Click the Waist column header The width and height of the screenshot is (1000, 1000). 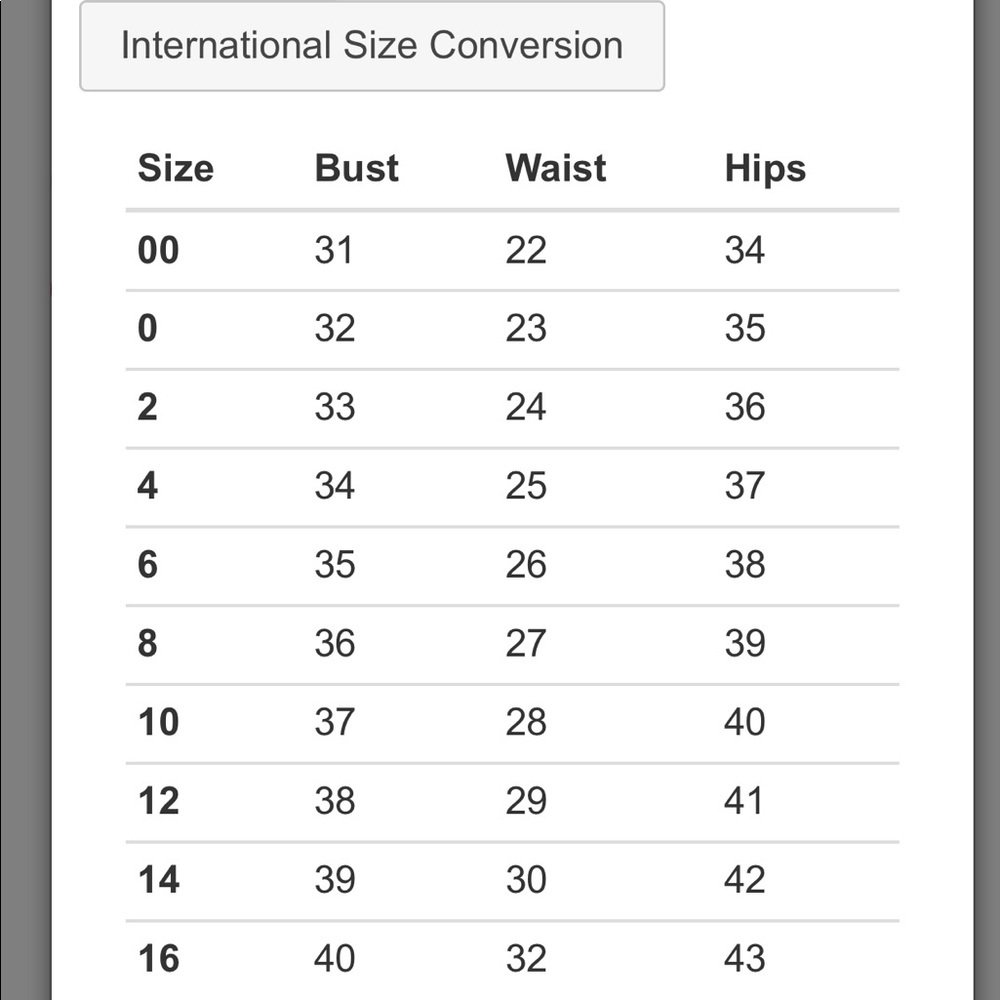click(x=555, y=168)
